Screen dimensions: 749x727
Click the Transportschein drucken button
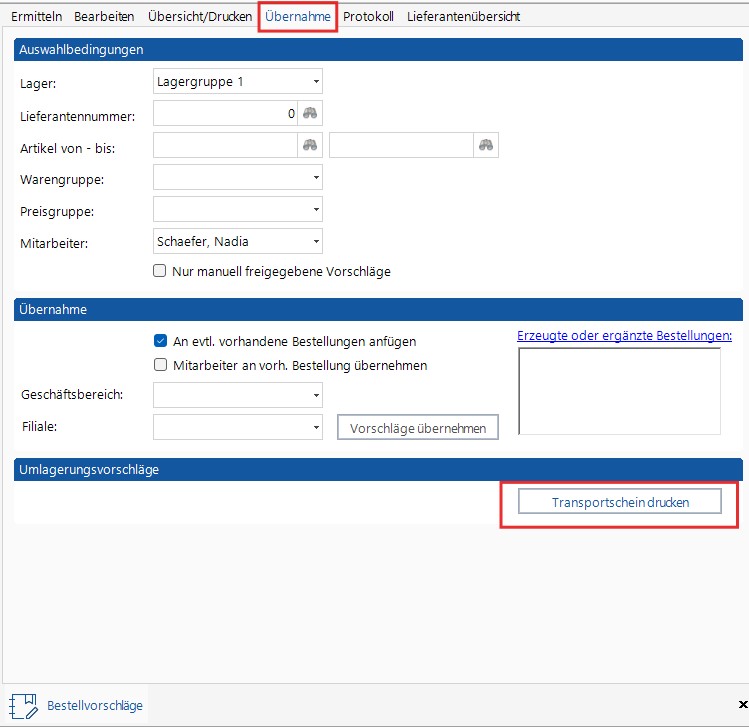tap(620, 502)
